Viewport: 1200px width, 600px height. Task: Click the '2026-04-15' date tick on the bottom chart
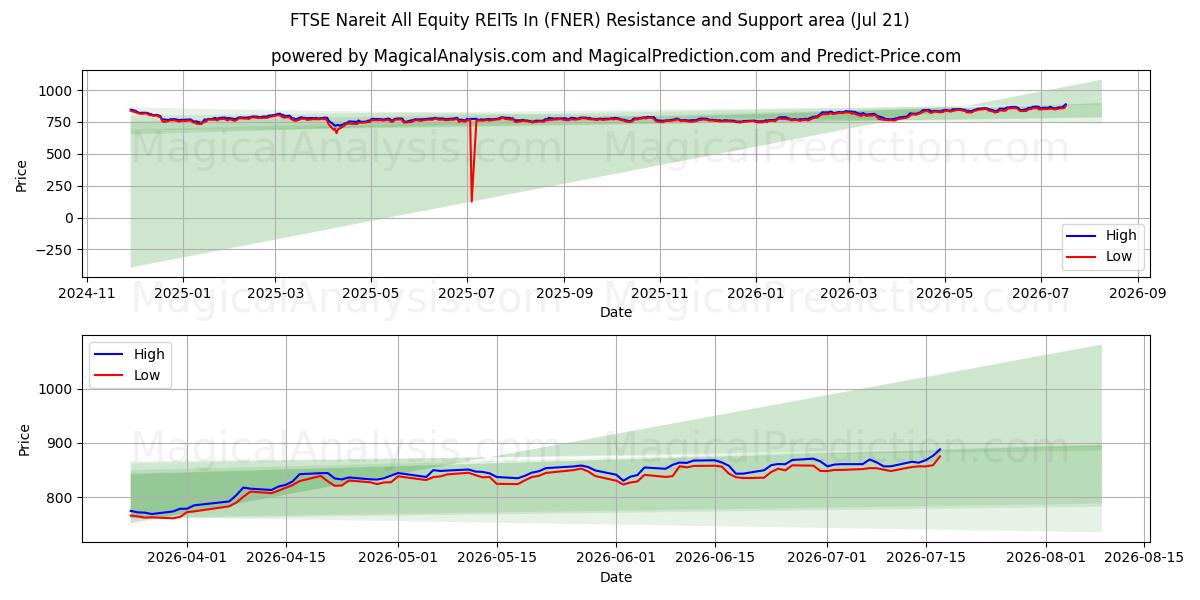(287, 557)
